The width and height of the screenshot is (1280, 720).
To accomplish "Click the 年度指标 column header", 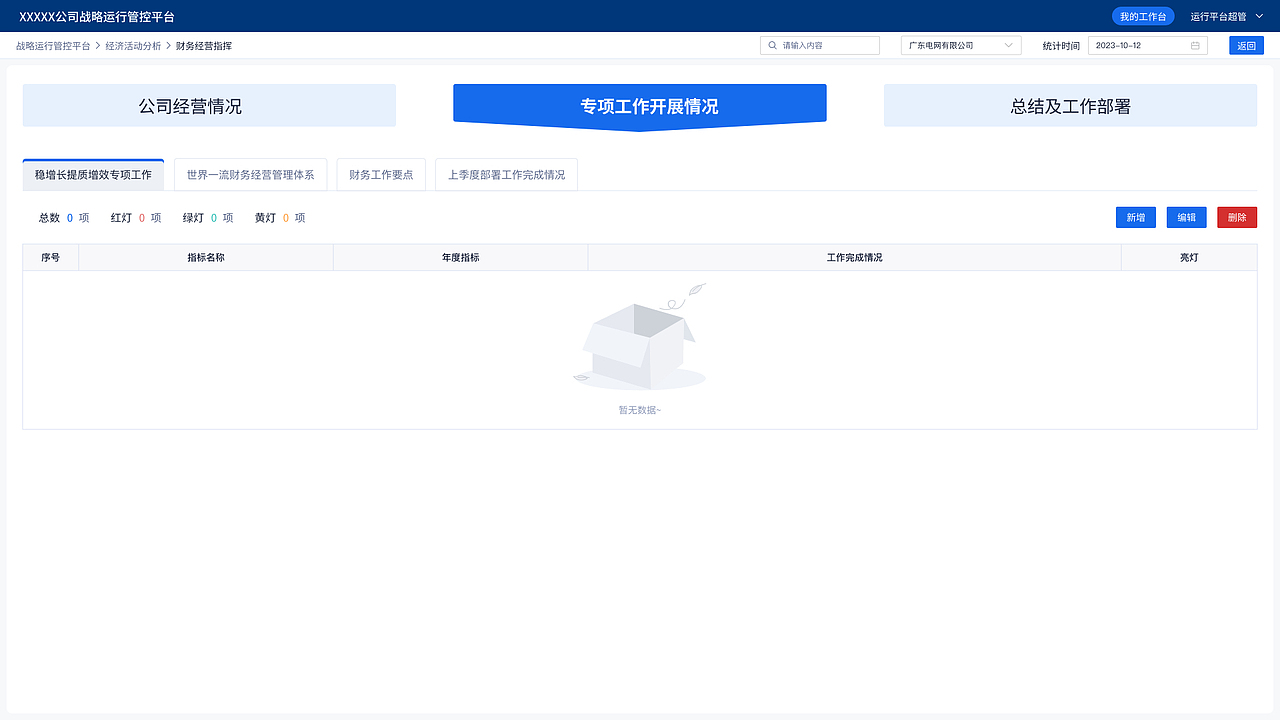I will point(461,257).
